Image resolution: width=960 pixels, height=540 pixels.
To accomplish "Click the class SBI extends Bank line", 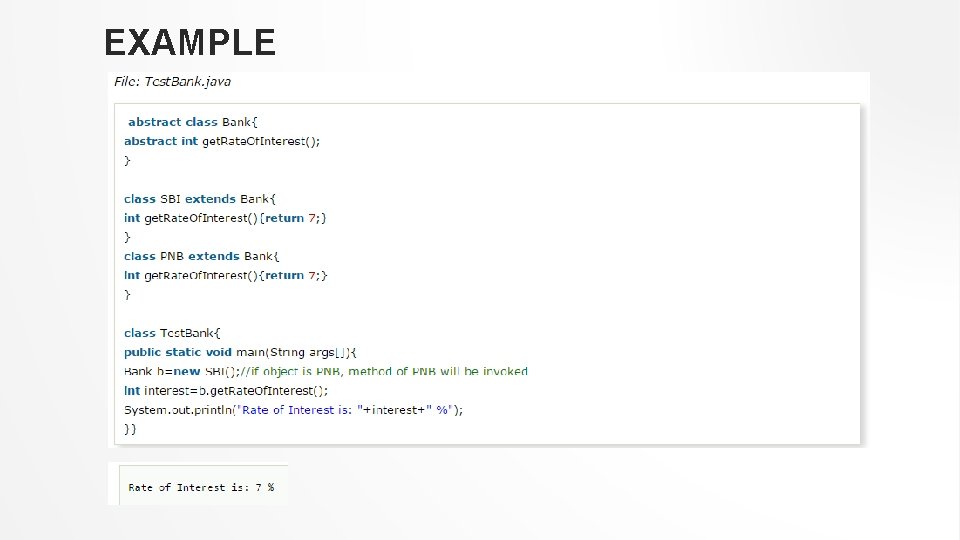I will click(x=200, y=199).
